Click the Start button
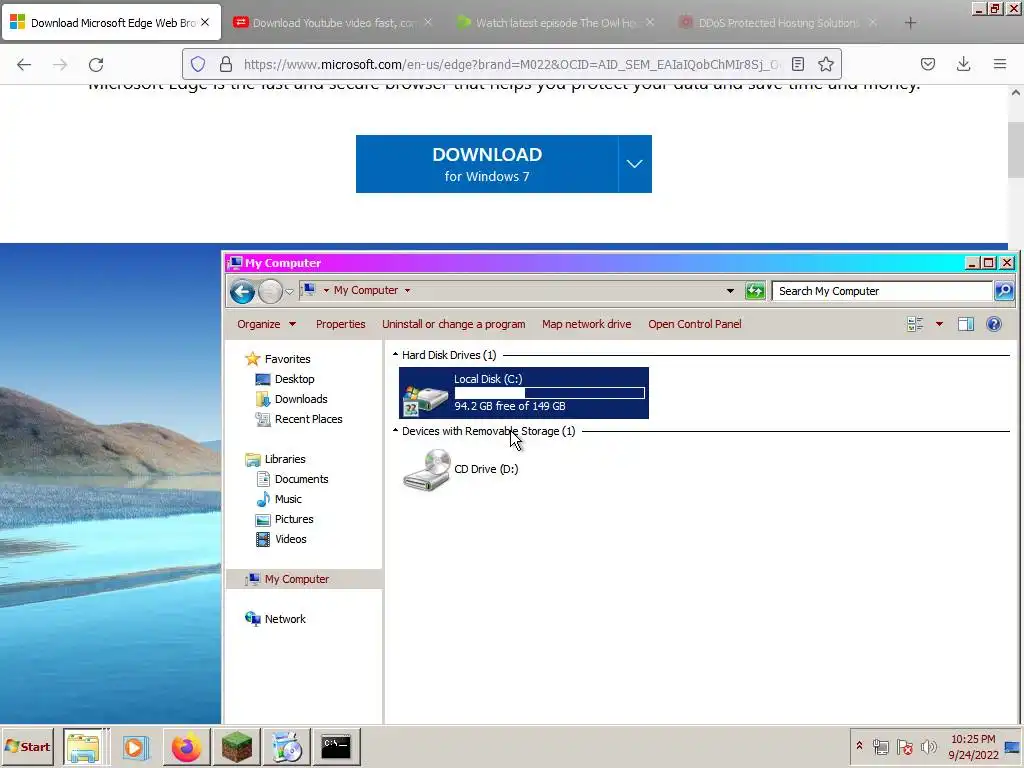The width and height of the screenshot is (1024, 768). [x=27, y=746]
